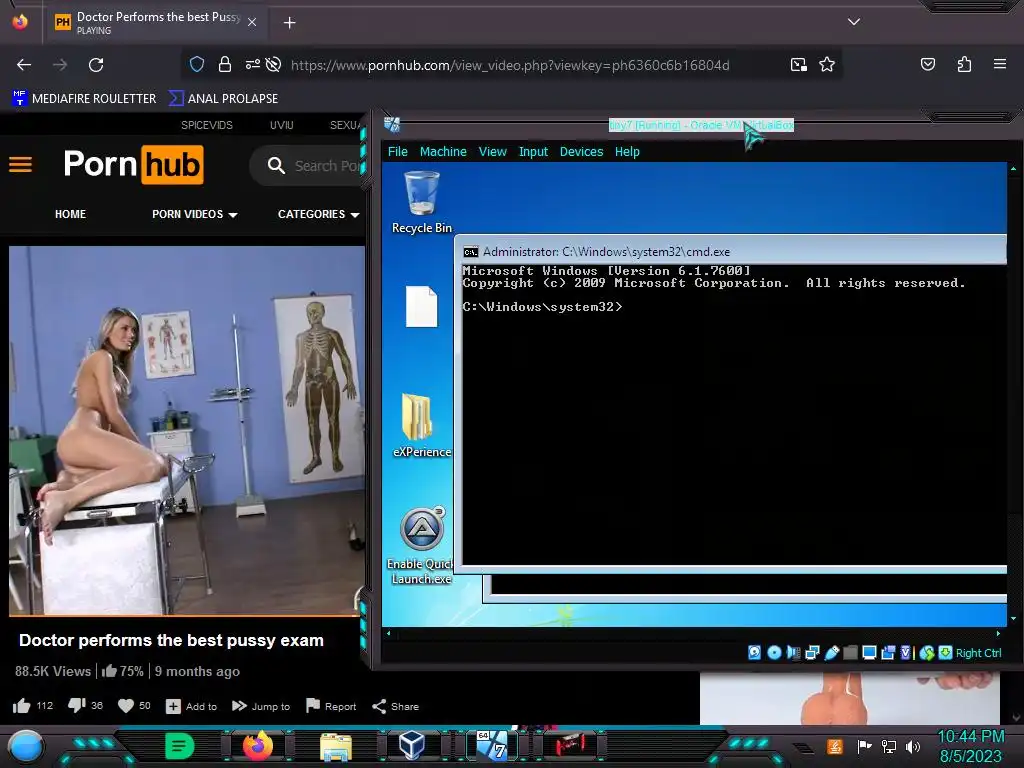Click the VirtualBox network status icon
This screenshot has height=768, width=1024.
point(812,652)
